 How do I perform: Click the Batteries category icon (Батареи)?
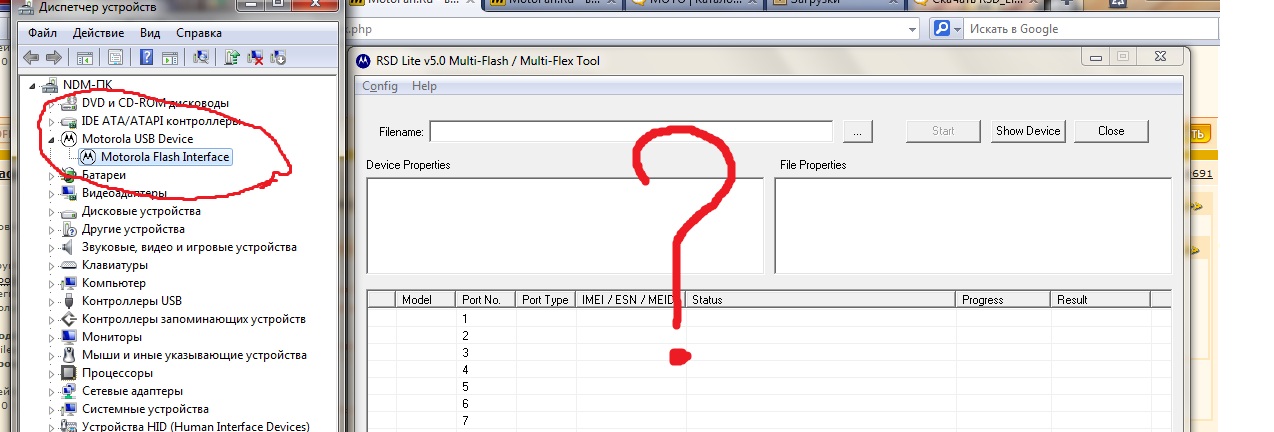(69, 175)
